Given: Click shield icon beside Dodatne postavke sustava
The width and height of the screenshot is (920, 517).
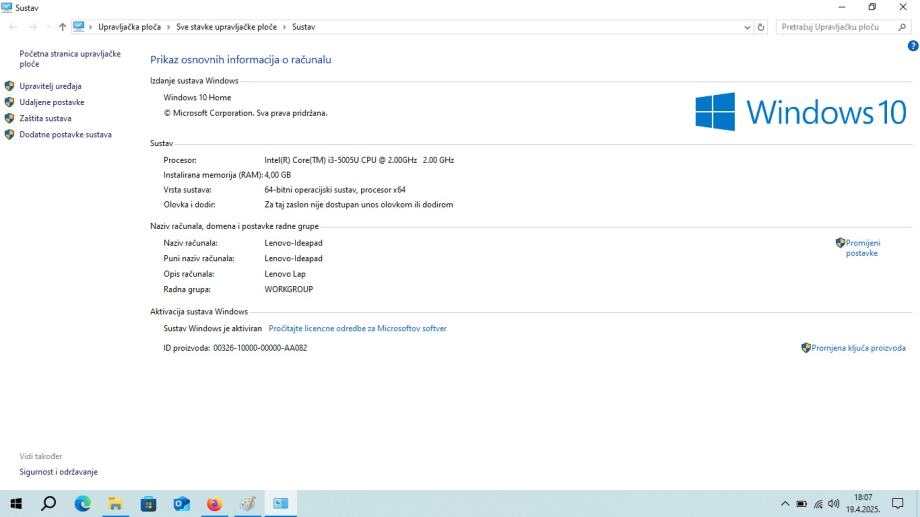Looking at the screenshot, I should coord(9,134).
